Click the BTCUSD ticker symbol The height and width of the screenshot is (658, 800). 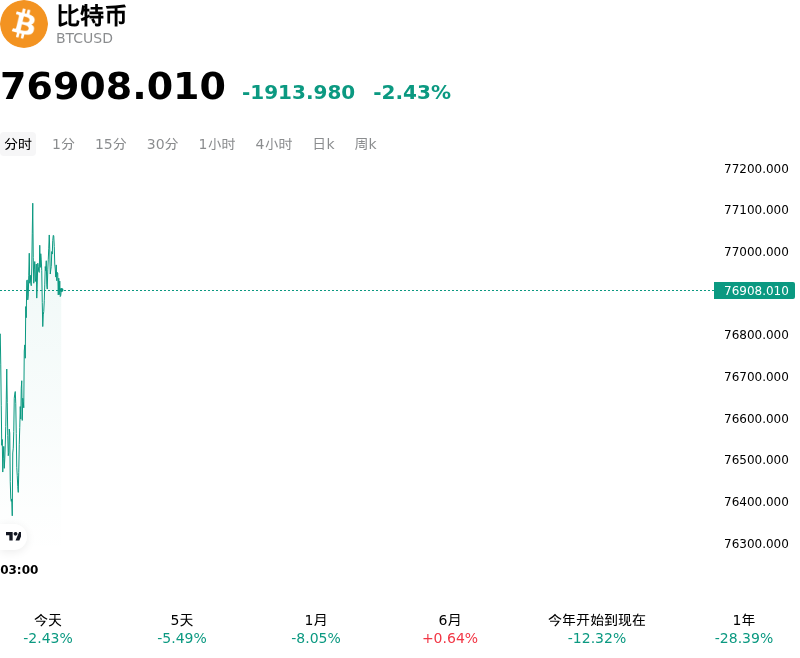coord(84,39)
